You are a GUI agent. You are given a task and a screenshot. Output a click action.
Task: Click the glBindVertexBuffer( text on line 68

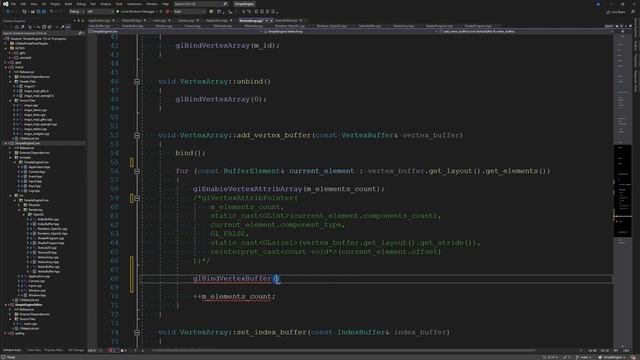[x=236, y=279]
